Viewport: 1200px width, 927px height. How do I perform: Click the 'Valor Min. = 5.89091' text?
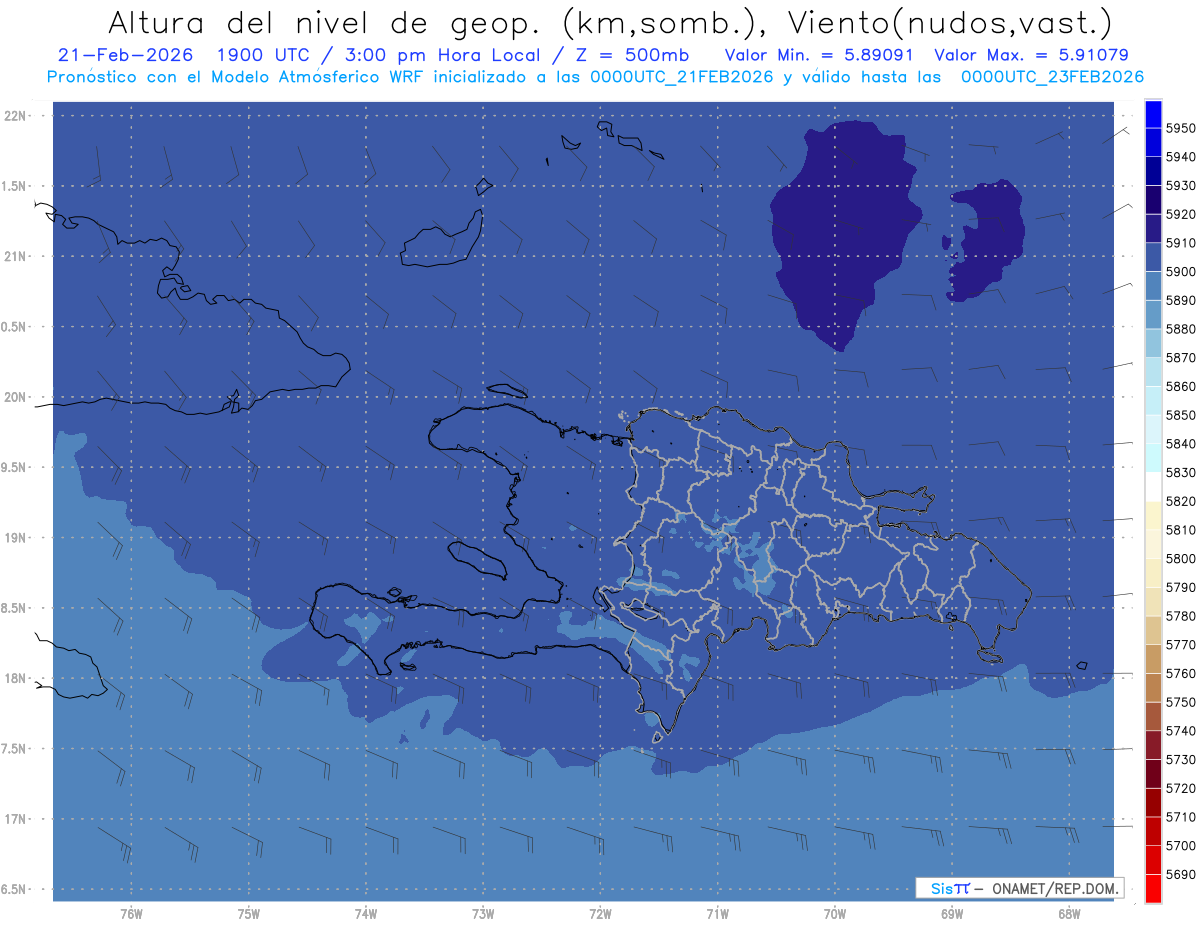[821, 55]
